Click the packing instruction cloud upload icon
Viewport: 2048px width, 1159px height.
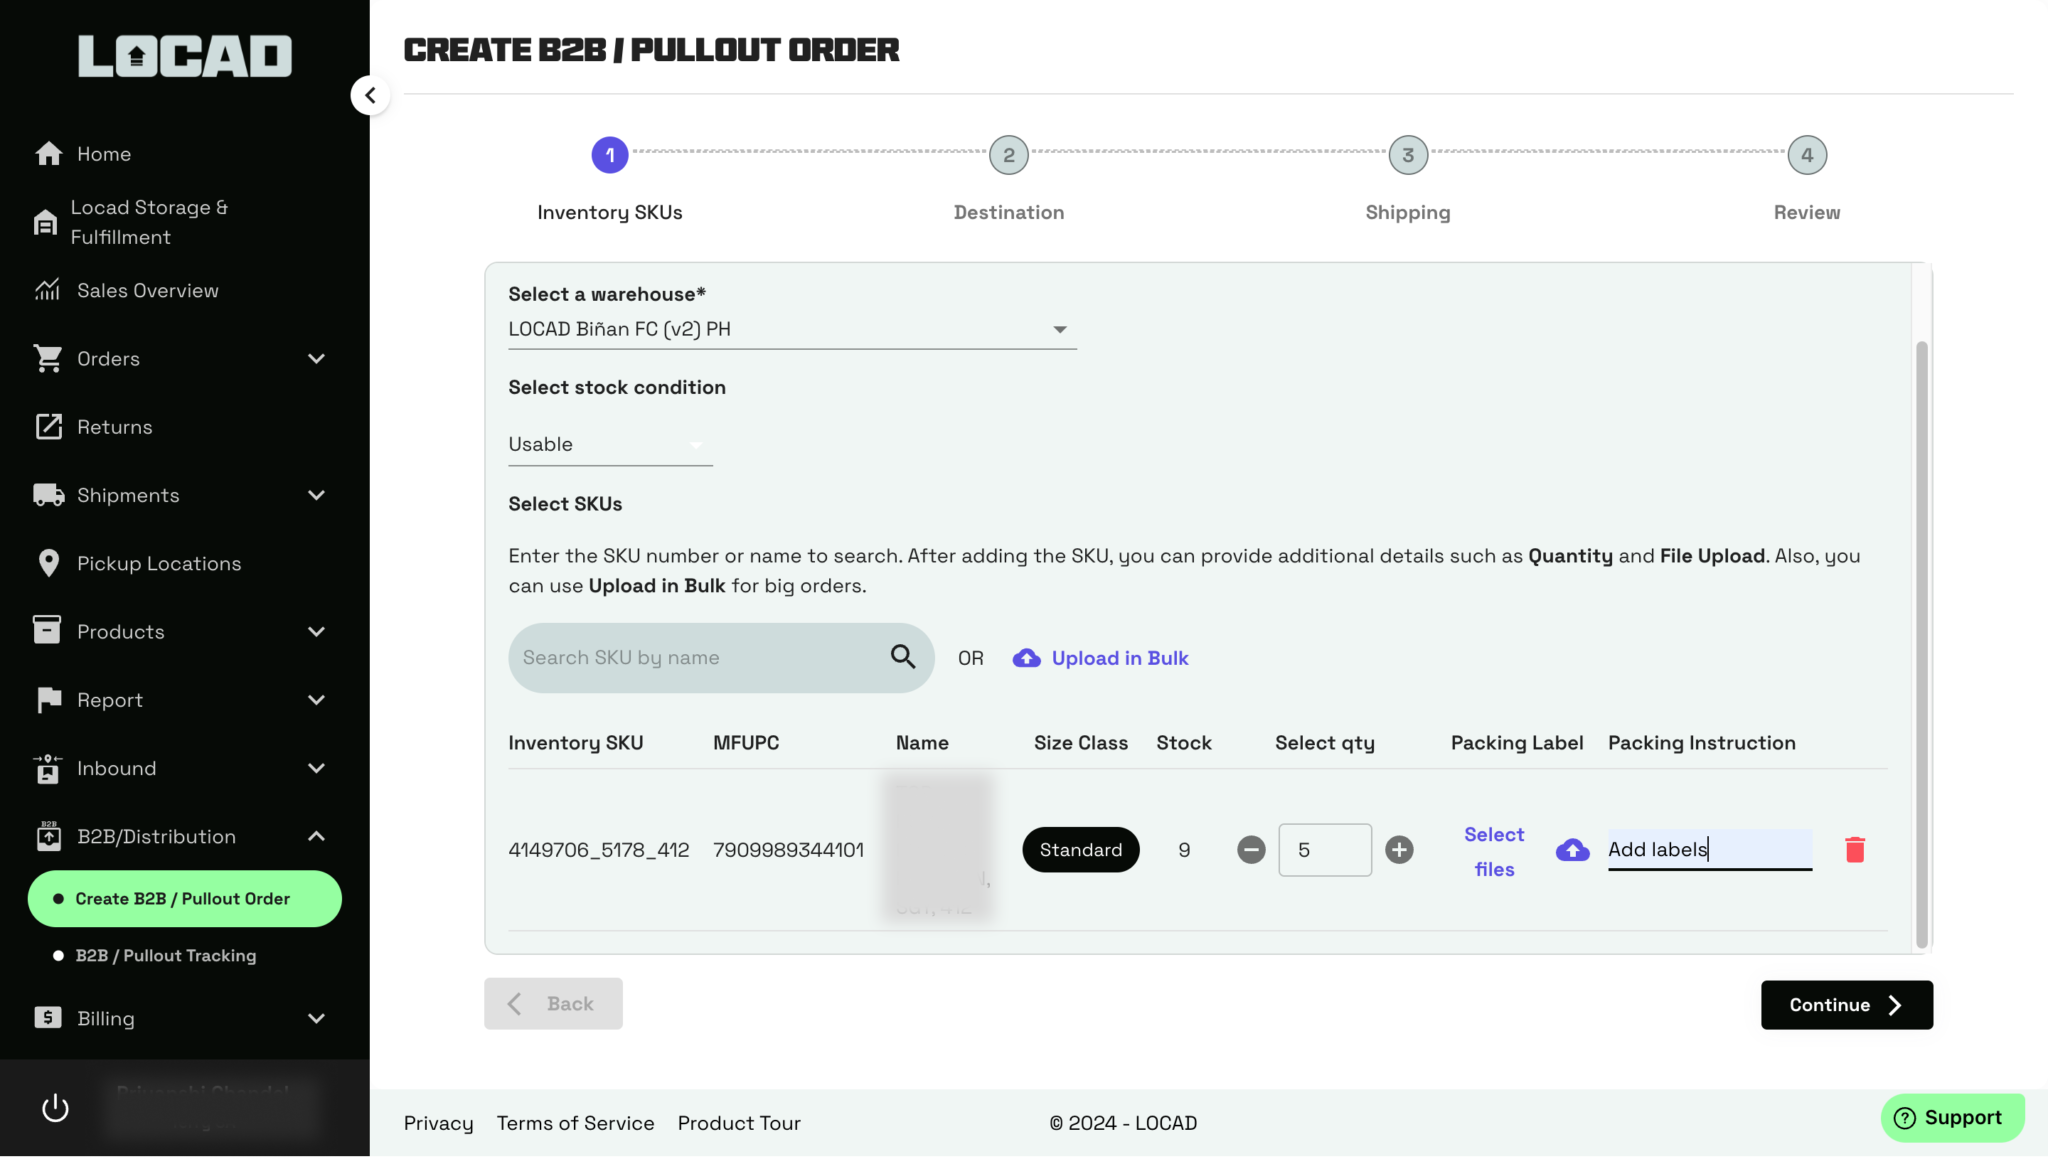pyautogui.click(x=1572, y=850)
